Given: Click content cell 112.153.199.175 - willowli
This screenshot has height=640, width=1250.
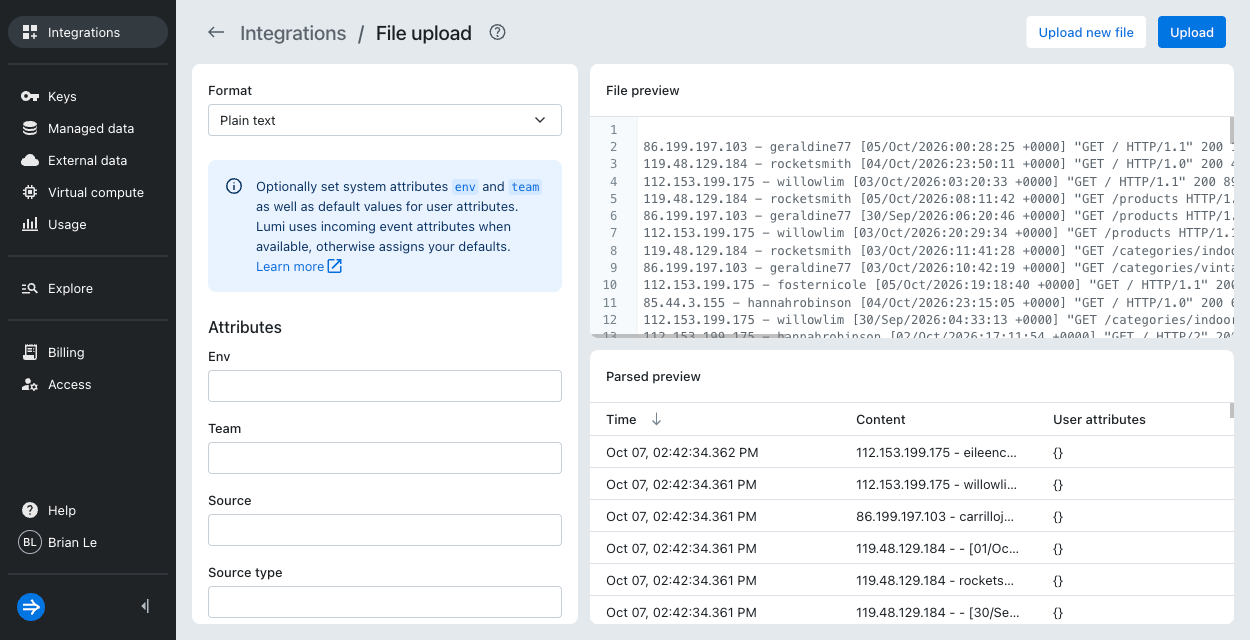Looking at the screenshot, I should pos(935,484).
